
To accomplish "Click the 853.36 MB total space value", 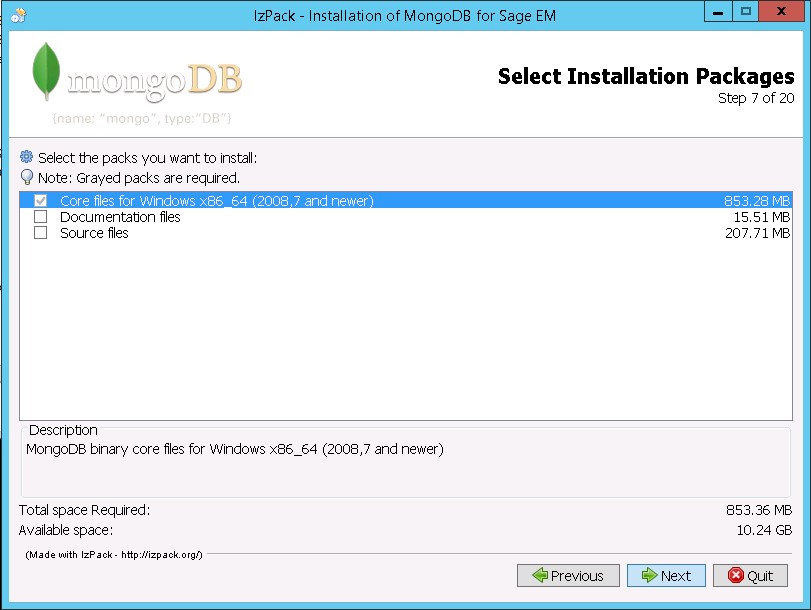I will tap(759, 510).
